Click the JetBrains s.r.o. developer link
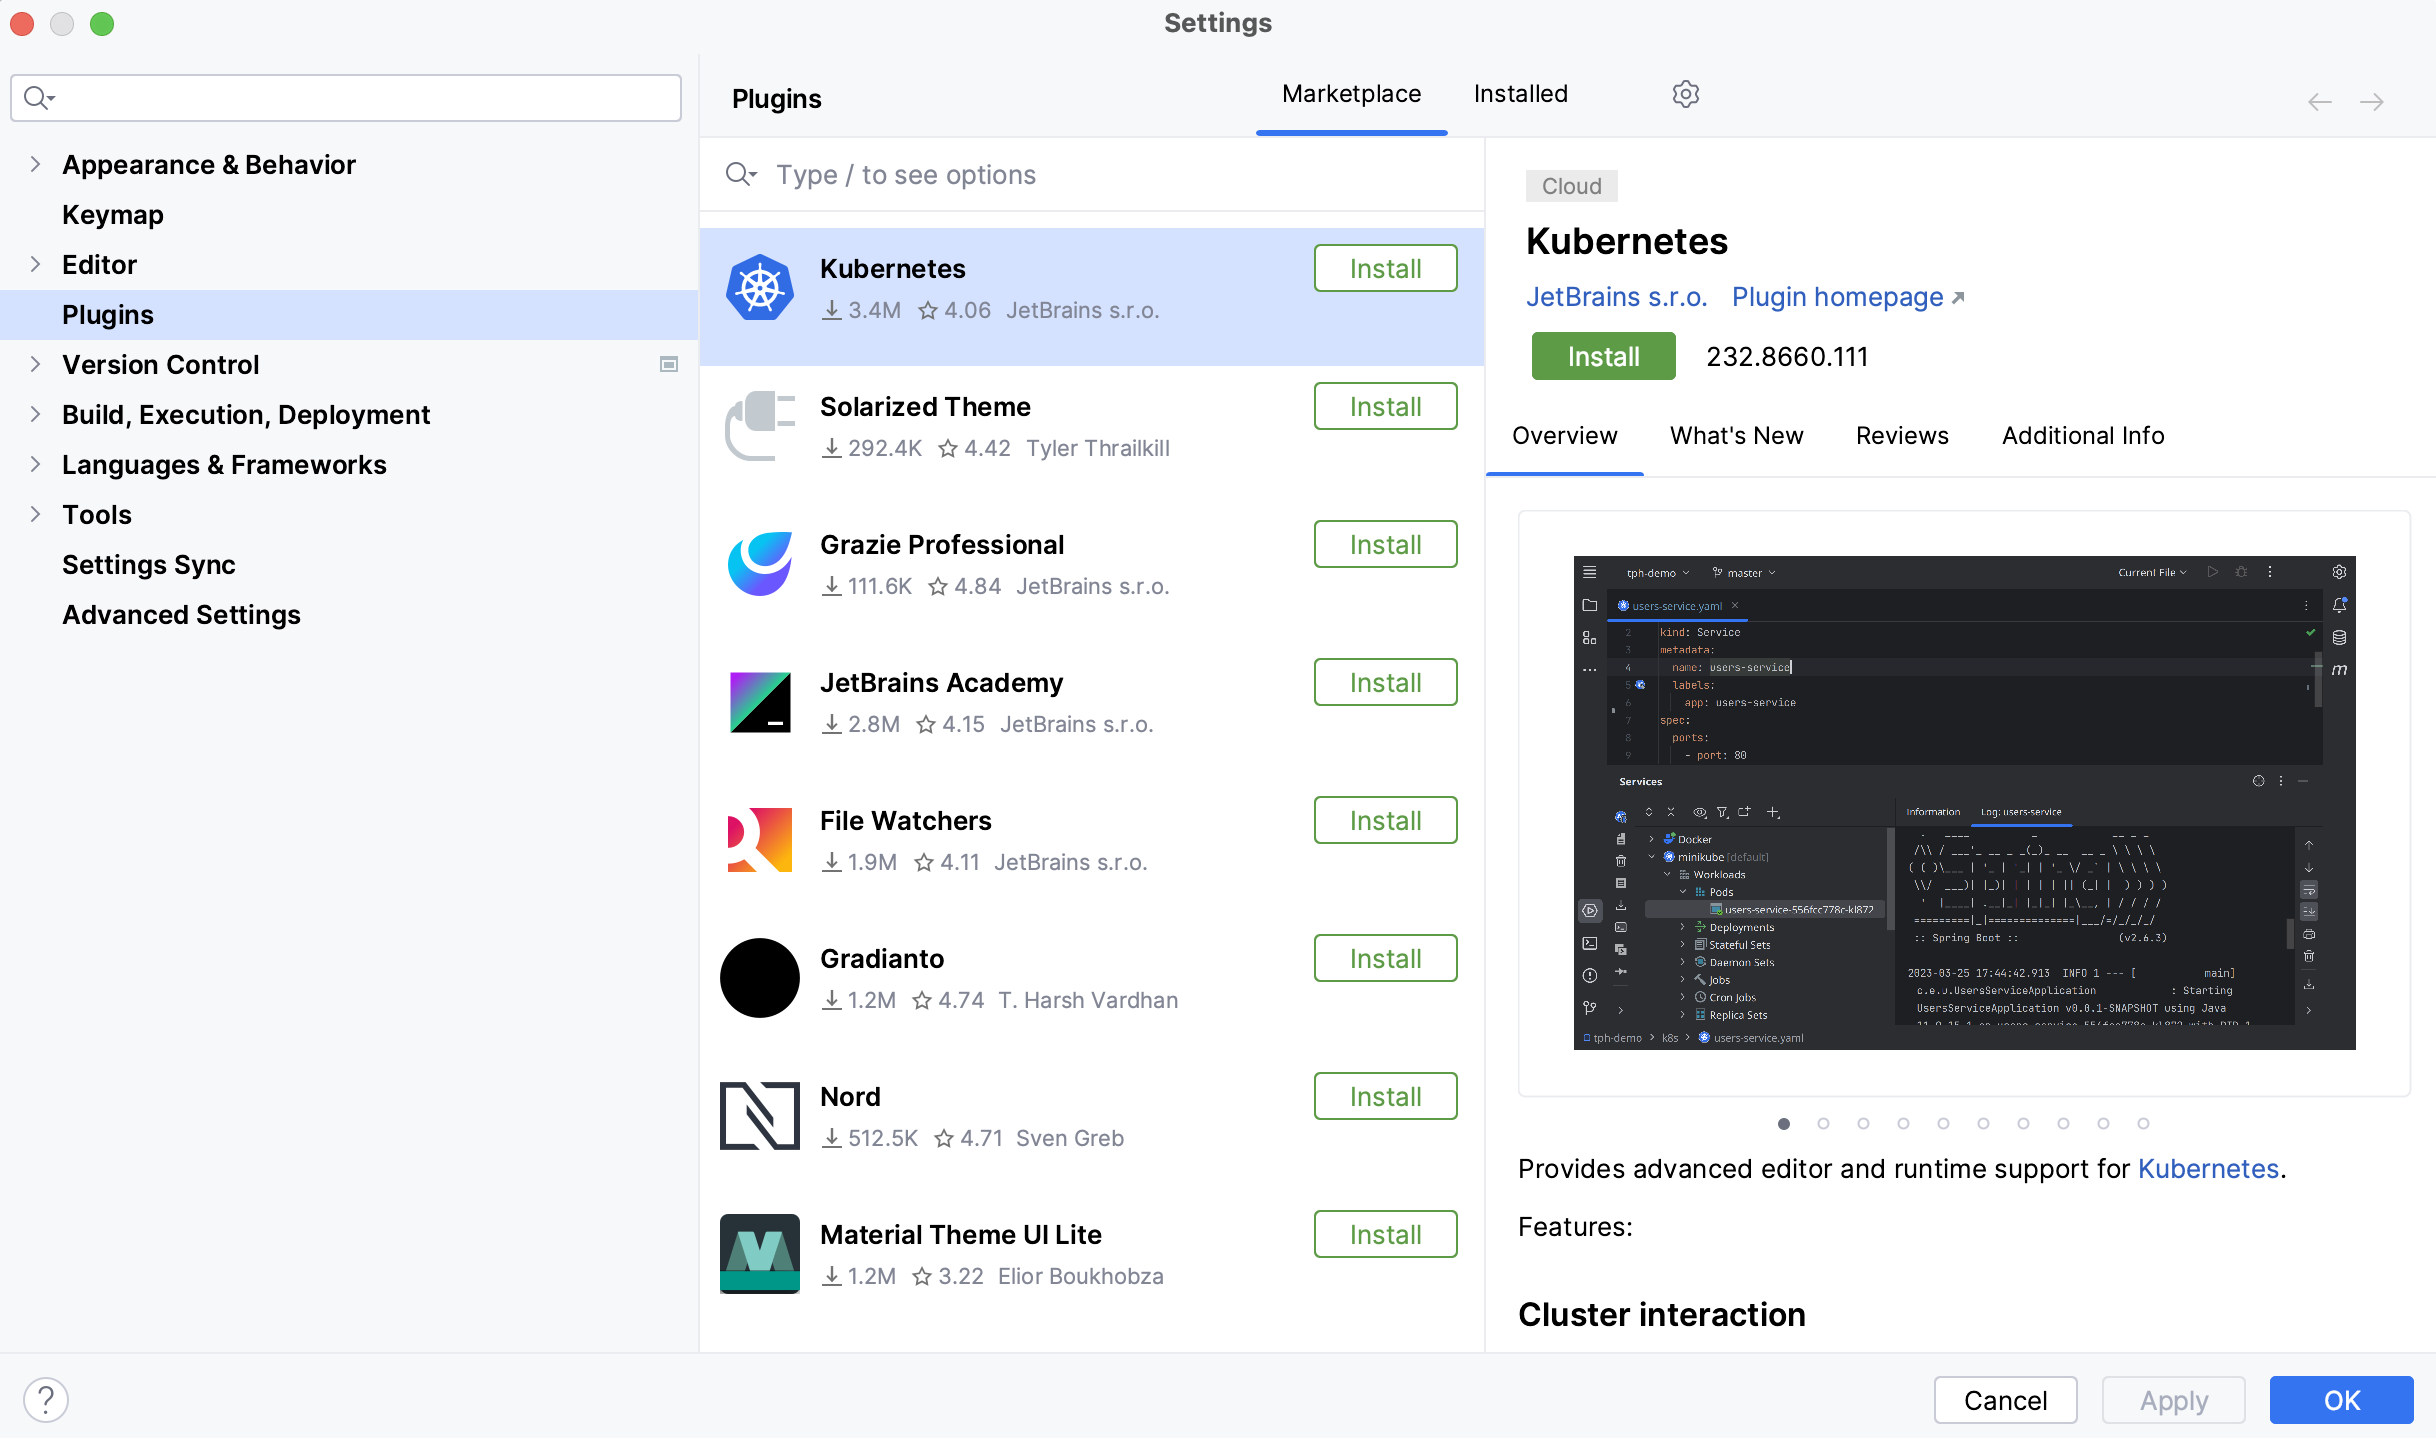 [1614, 296]
